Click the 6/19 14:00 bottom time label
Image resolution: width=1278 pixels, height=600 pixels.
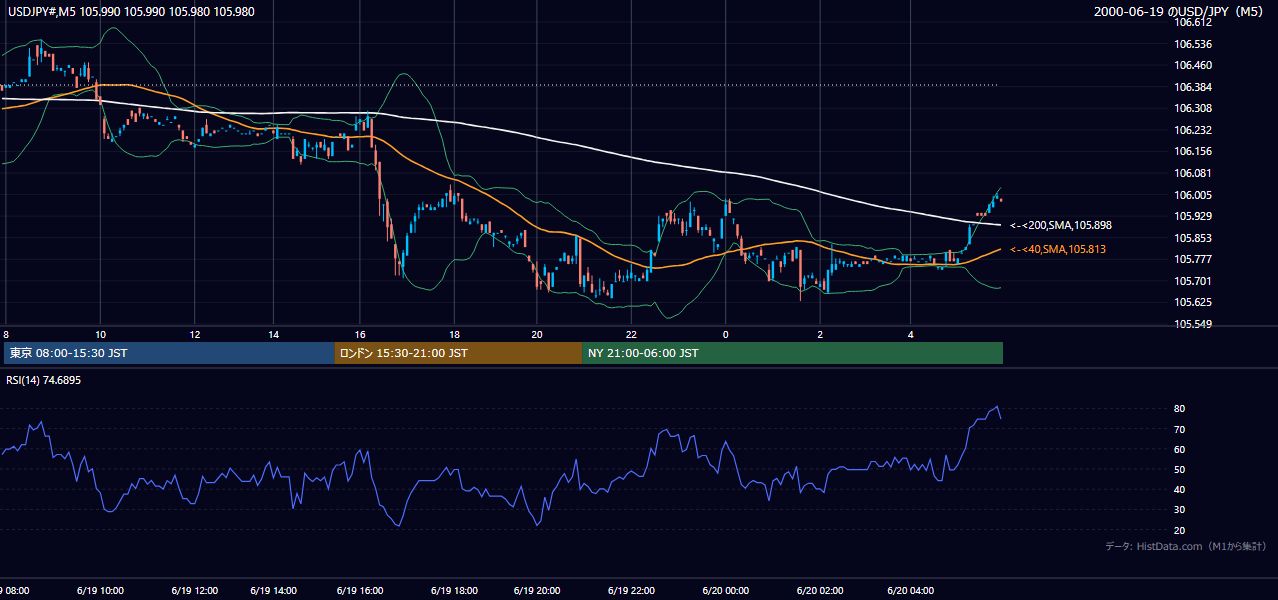(274, 590)
